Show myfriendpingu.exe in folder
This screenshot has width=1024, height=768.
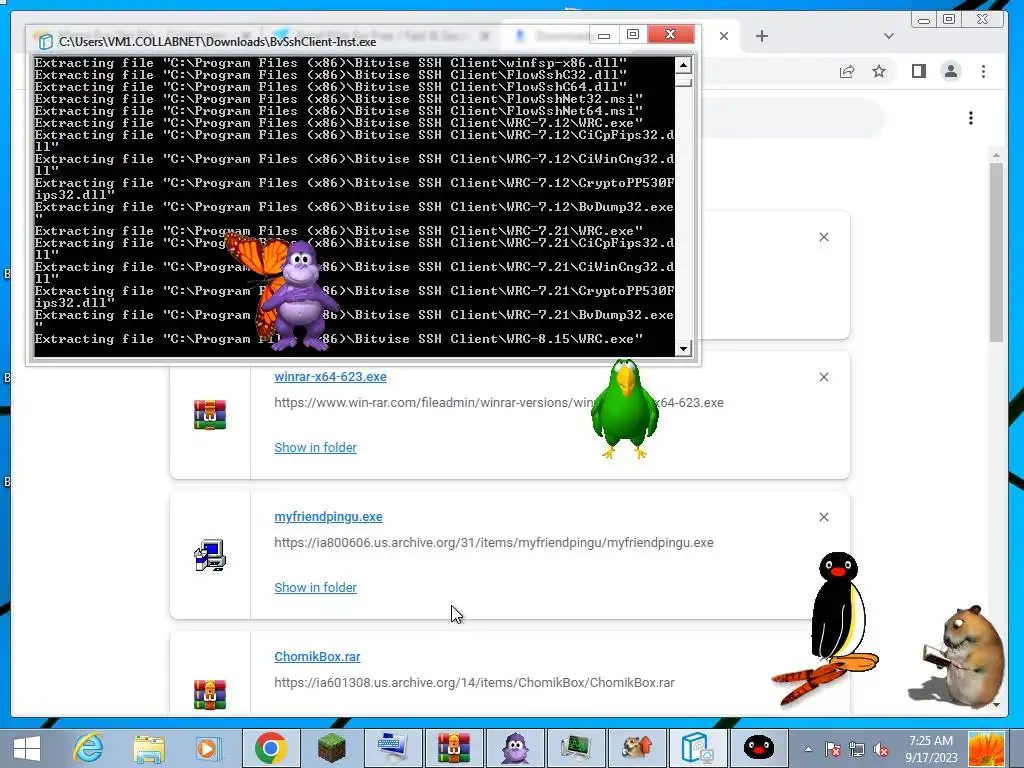pyautogui.click(x=315, y=587)
